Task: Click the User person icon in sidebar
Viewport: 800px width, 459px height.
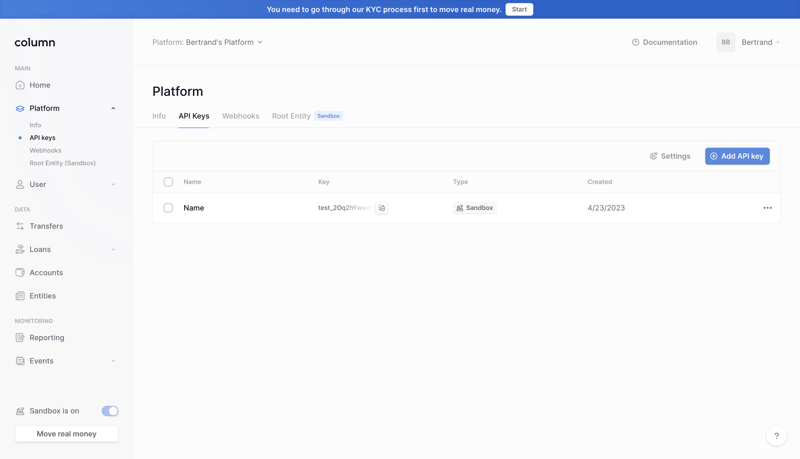Action: click(20, 184)
